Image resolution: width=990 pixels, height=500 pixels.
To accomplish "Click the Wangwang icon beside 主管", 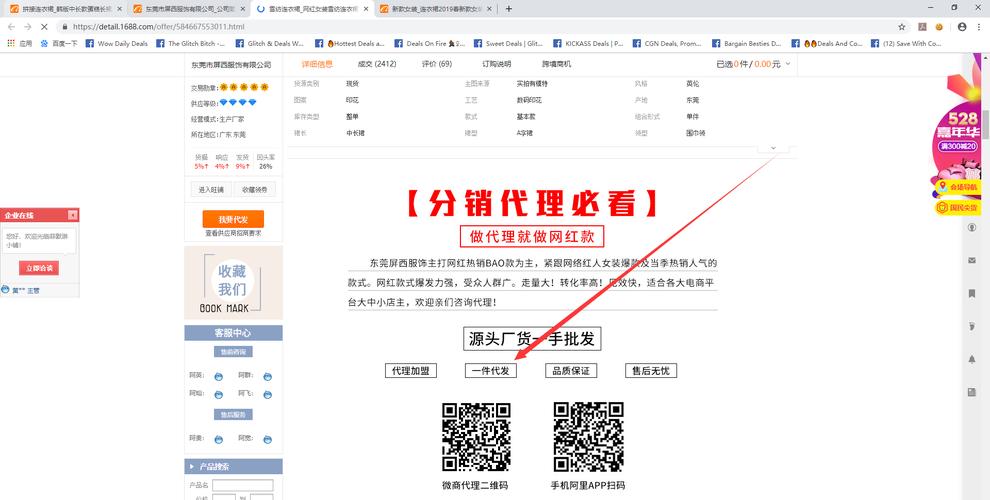I will tap(6, 290).
